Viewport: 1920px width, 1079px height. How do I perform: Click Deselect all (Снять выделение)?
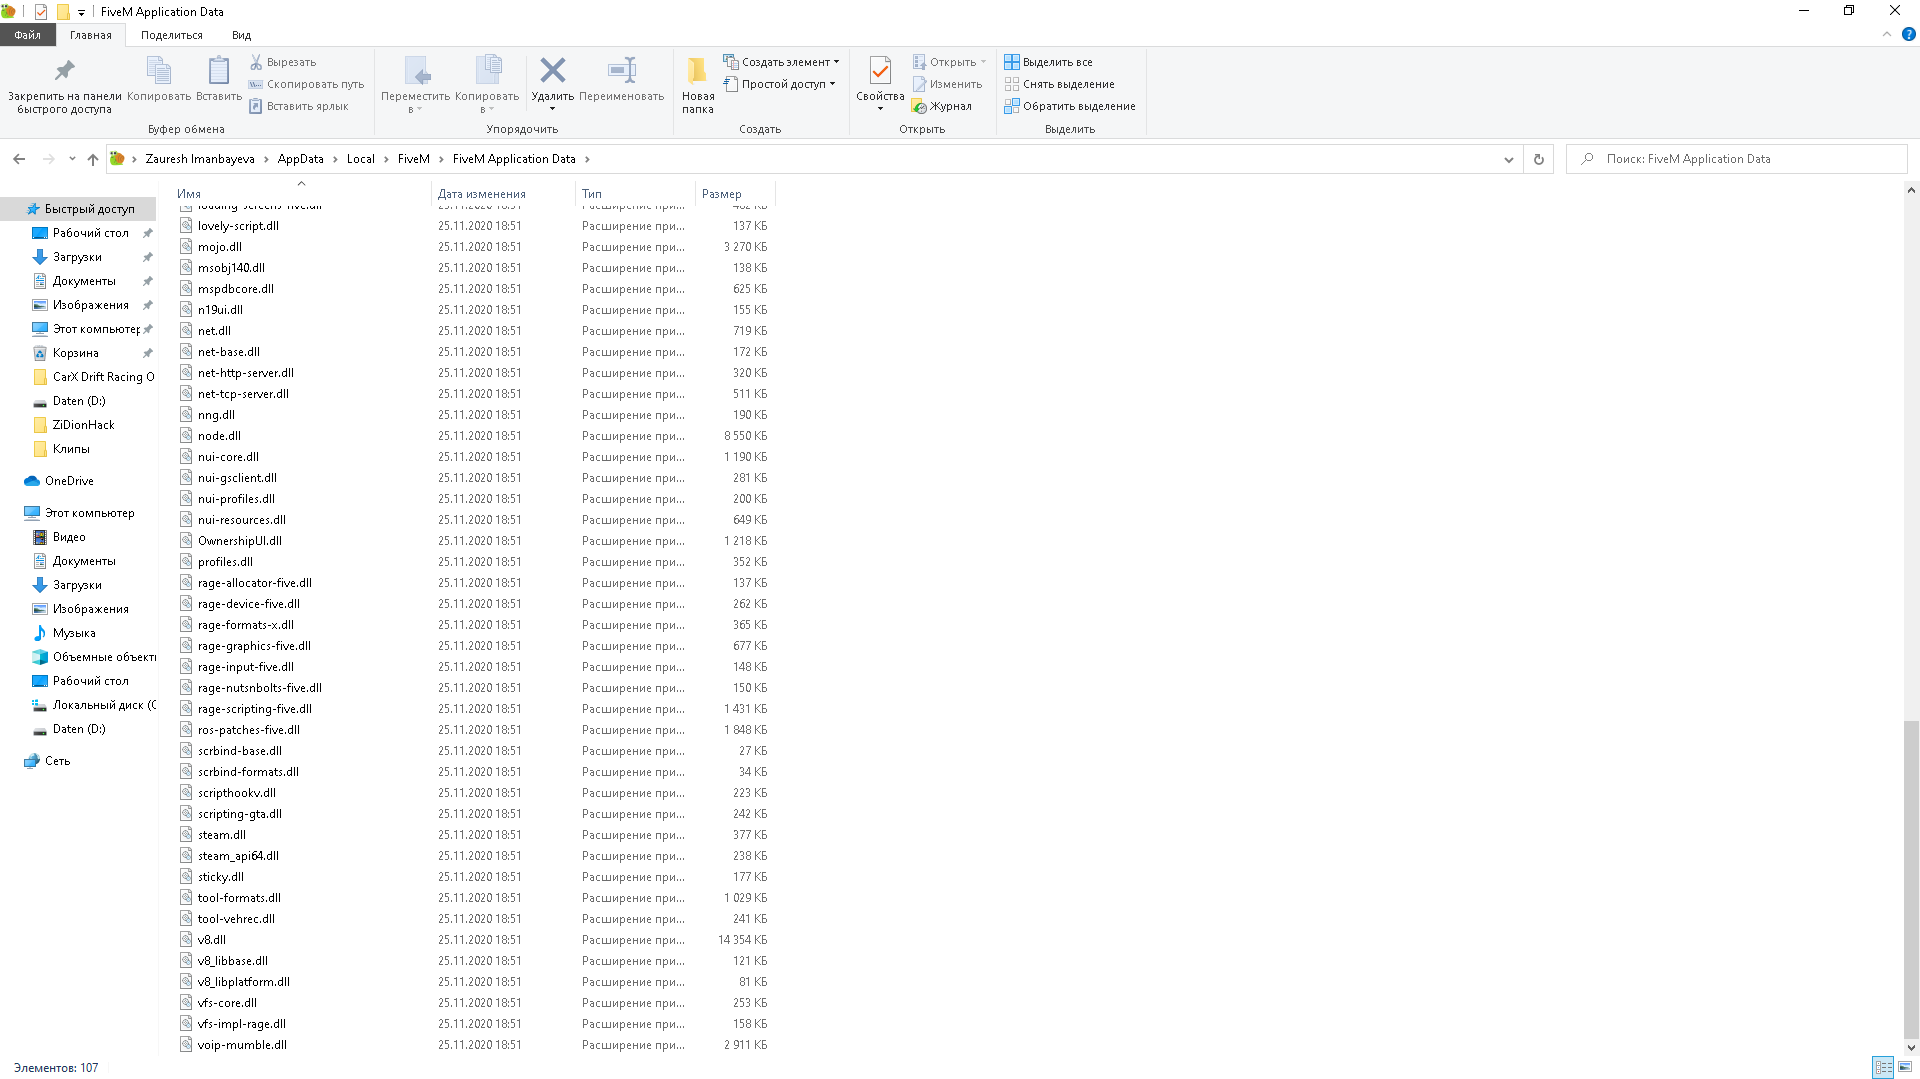[x=1059, y=84]
